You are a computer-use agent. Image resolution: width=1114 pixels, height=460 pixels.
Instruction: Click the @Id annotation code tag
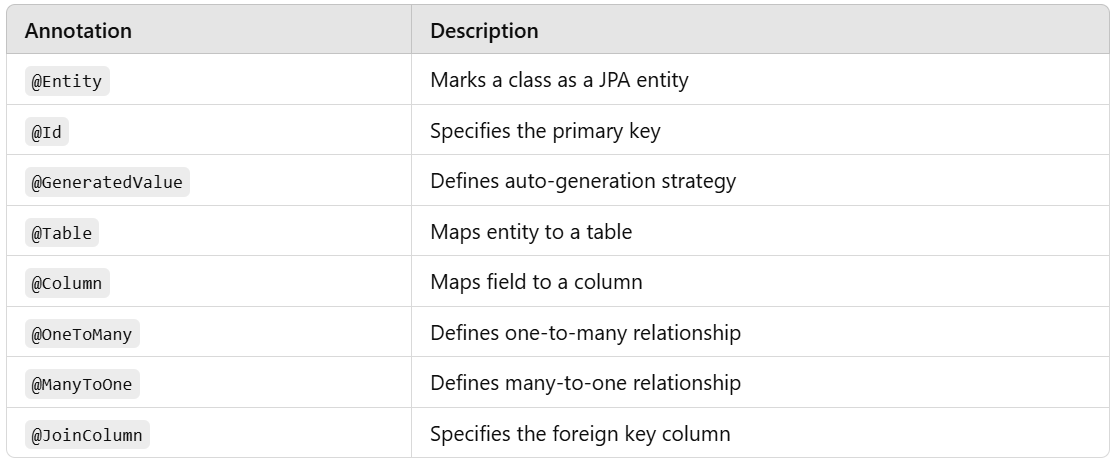click(x=49, y=132)
